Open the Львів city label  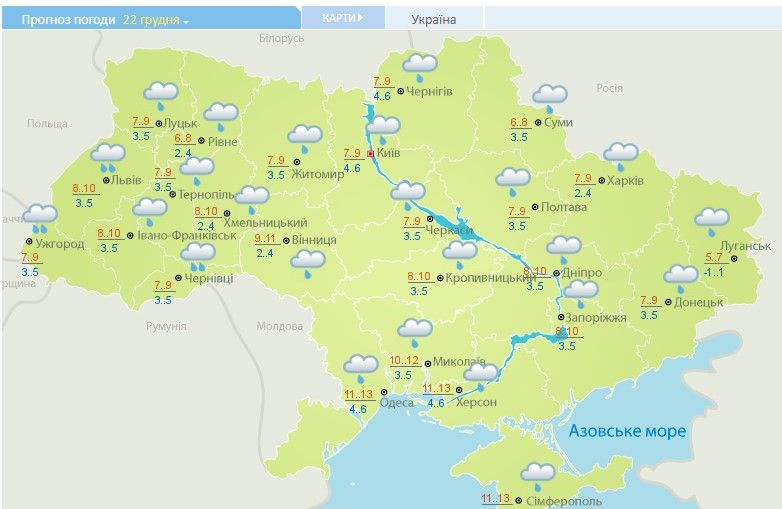point(126,179)
